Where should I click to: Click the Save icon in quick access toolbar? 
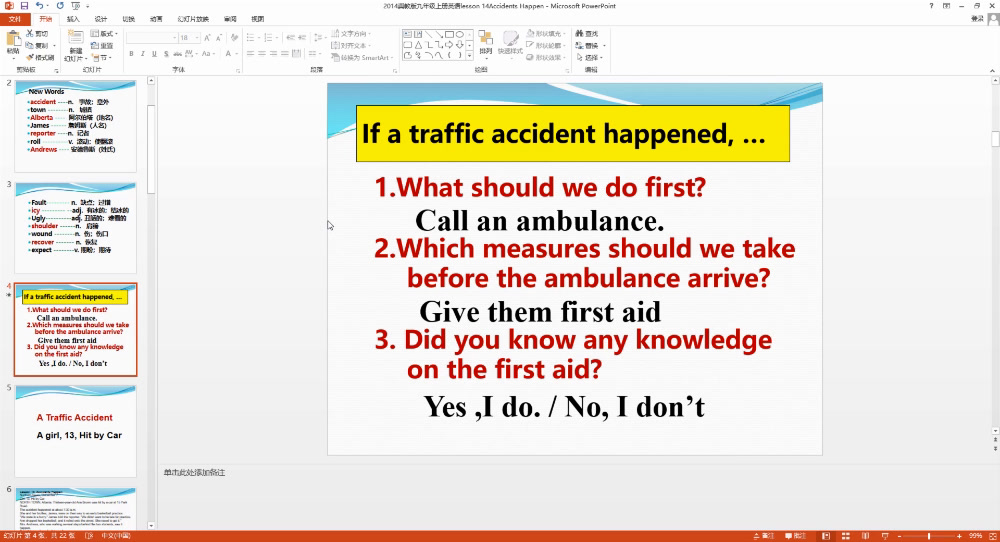tap(24, 6)
